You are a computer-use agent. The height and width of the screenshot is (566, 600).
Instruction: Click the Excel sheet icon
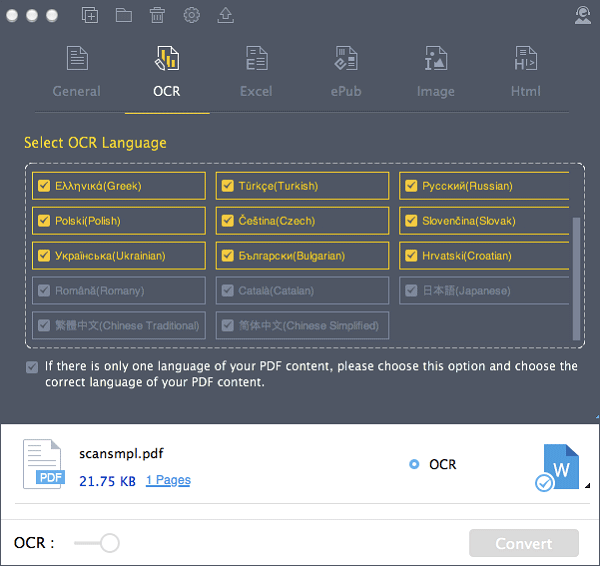[256, 58]
